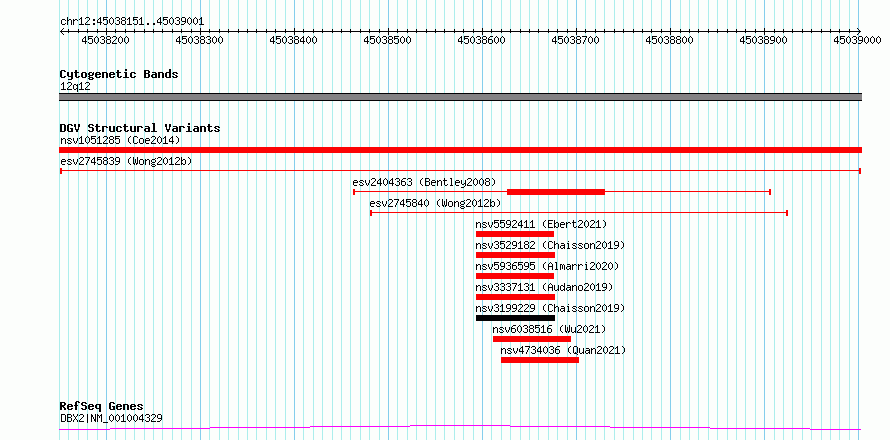Open the esv2745840 (Wong2012b) label
This screenshot has width=890, height=440.
coord(435,203)
